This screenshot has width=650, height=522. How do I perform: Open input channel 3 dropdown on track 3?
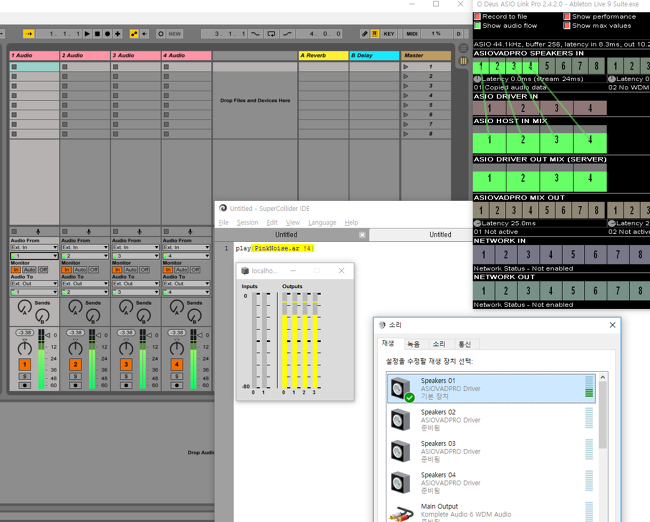(x=136, y=256)
